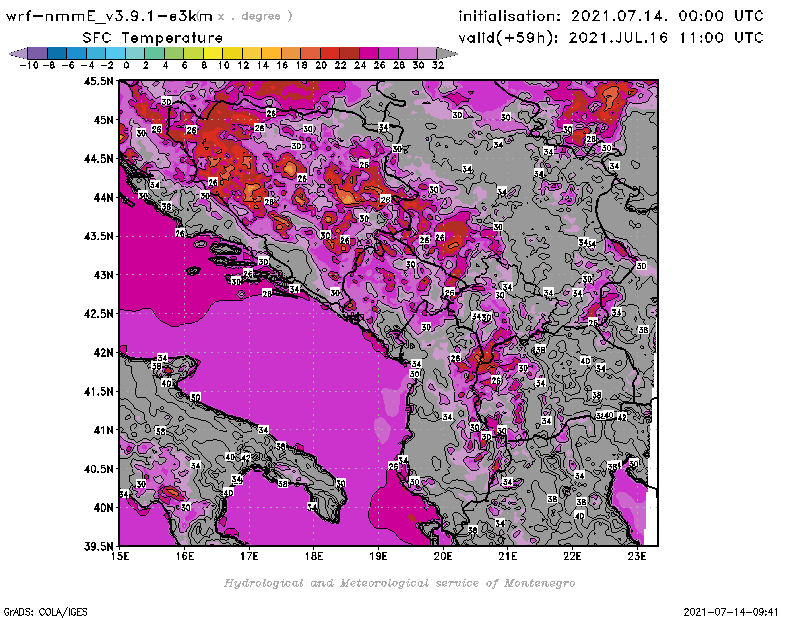Image resolution: width=800 pixels, height=618 pixels.
Task: Pick the orange swatch between 14 and 16
Action: 271,53
